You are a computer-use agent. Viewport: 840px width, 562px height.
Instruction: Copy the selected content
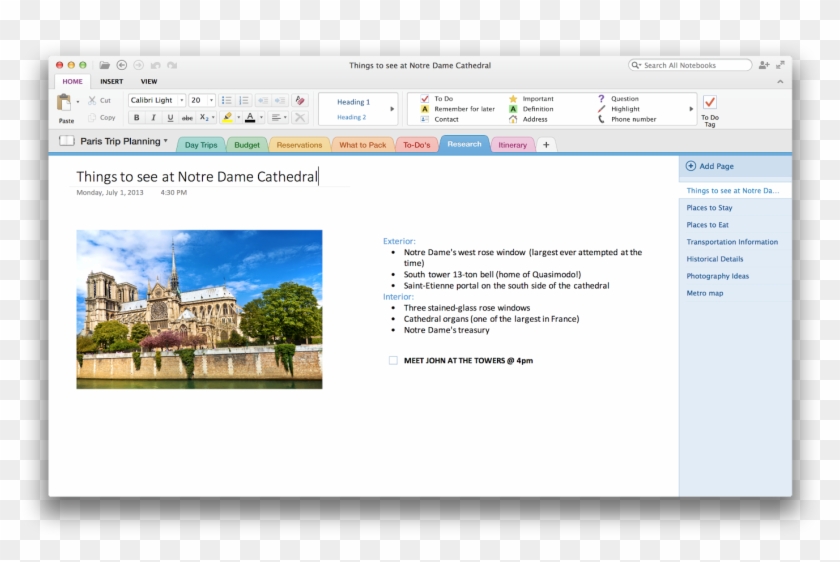pyautogui.click(x=102, y=117)
